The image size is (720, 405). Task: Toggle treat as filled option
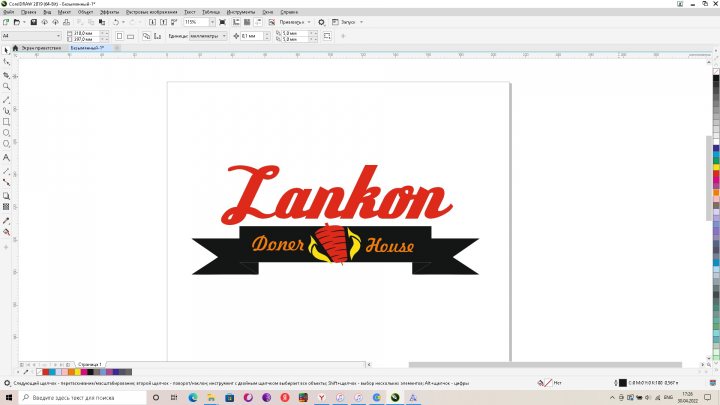(327, 36)
